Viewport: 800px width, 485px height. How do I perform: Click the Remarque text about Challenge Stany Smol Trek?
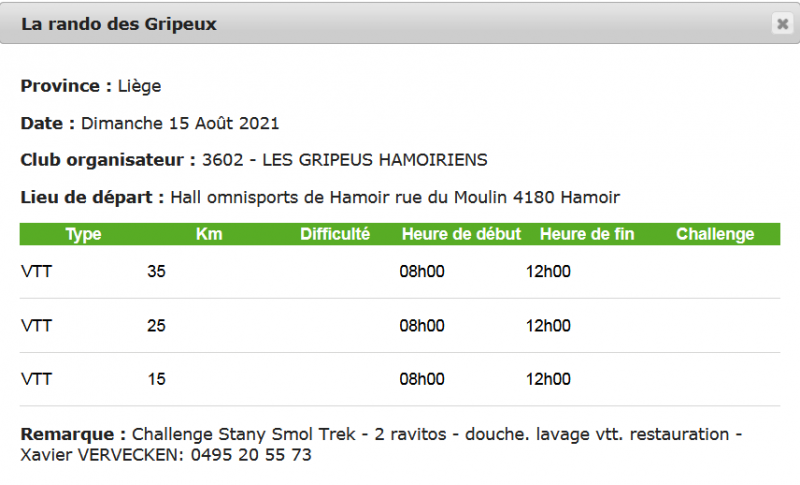[381, 444]
